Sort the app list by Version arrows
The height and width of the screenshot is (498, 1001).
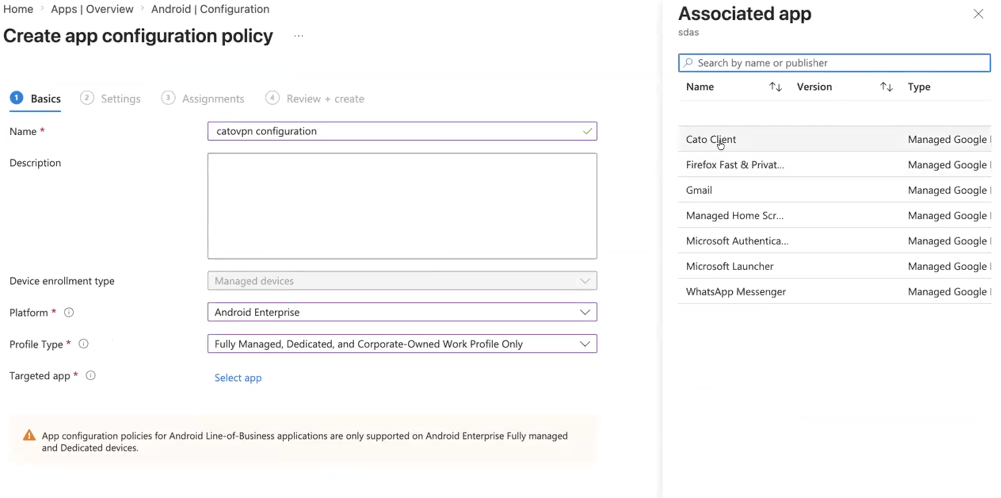coord(886,87)
